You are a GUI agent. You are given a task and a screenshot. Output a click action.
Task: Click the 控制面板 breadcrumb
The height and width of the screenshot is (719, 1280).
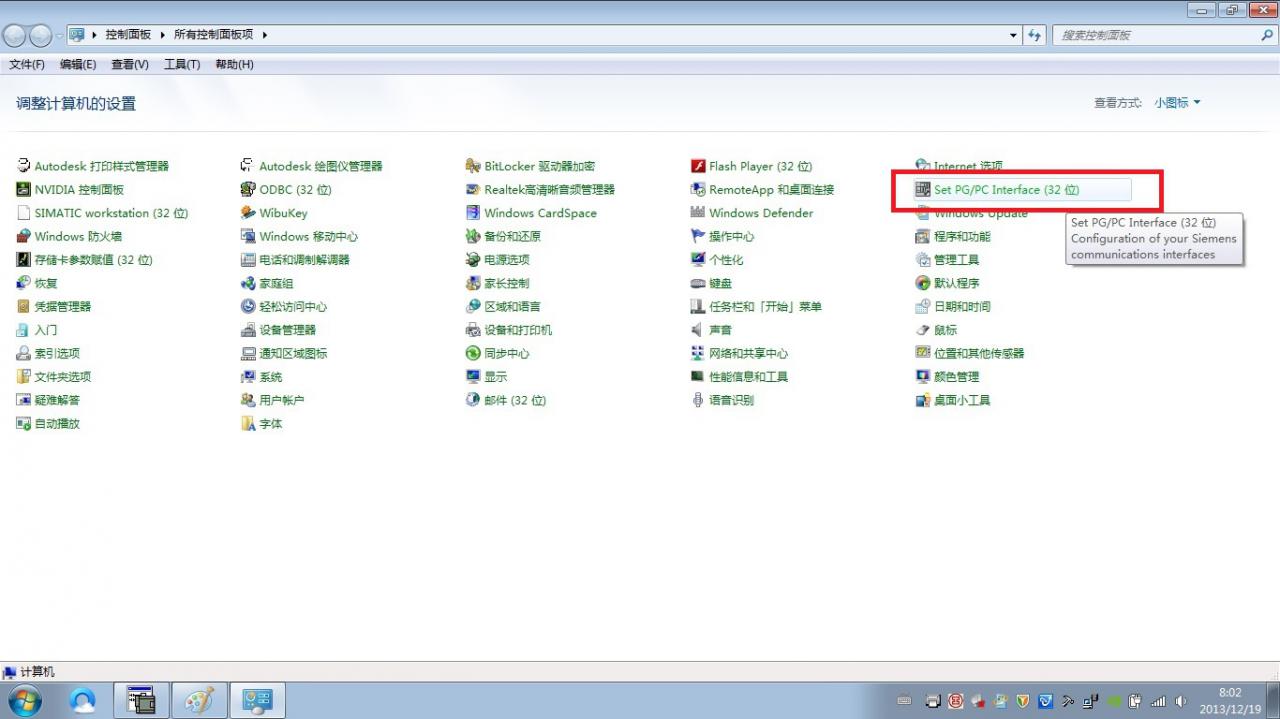128,35
